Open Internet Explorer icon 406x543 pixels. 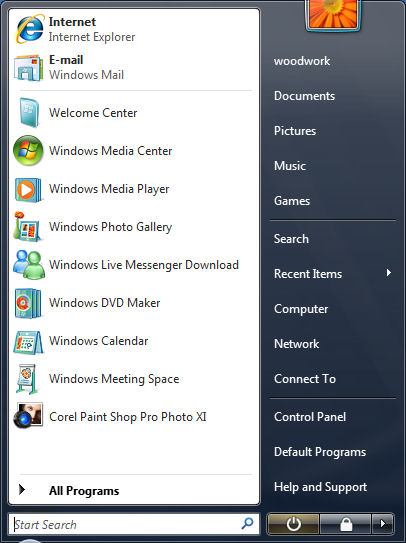[29, 29]
